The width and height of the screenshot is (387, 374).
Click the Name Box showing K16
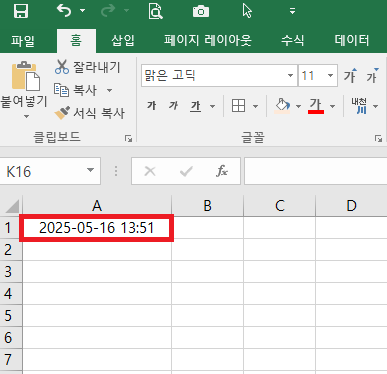[x=42, y=171]
